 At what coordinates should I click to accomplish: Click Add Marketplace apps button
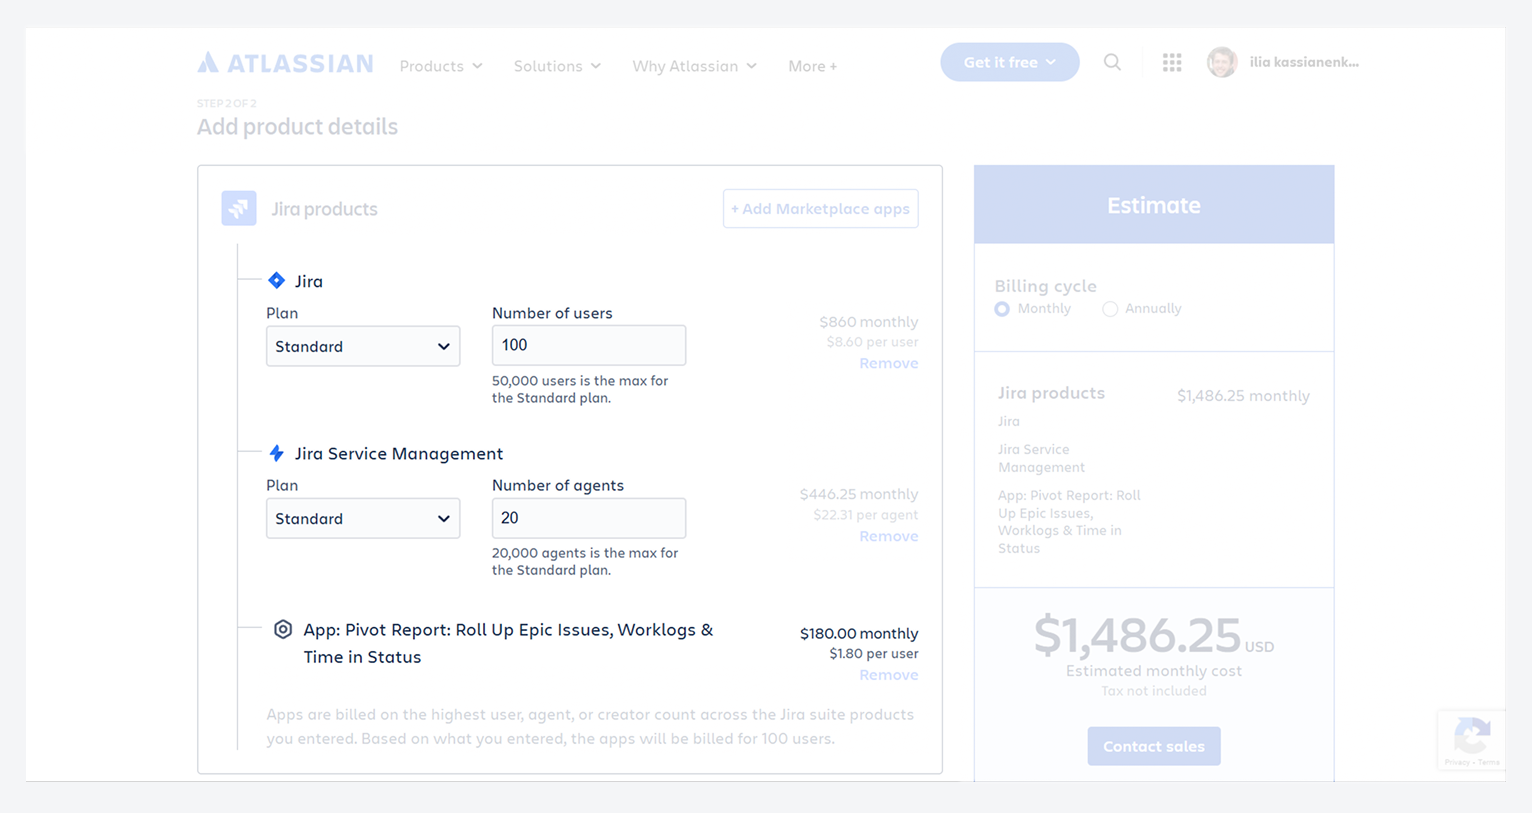820,209
